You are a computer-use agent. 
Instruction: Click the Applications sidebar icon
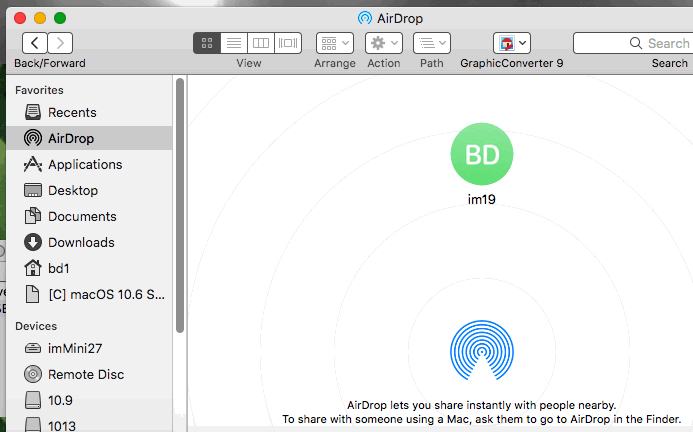click(x=33, y=164)
